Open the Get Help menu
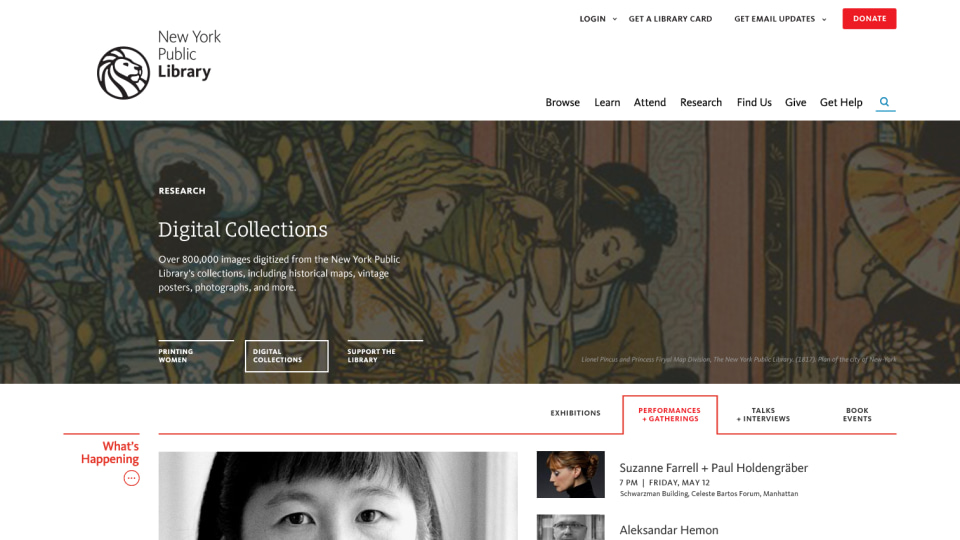960x540 pixels. [x=841, y=102]
